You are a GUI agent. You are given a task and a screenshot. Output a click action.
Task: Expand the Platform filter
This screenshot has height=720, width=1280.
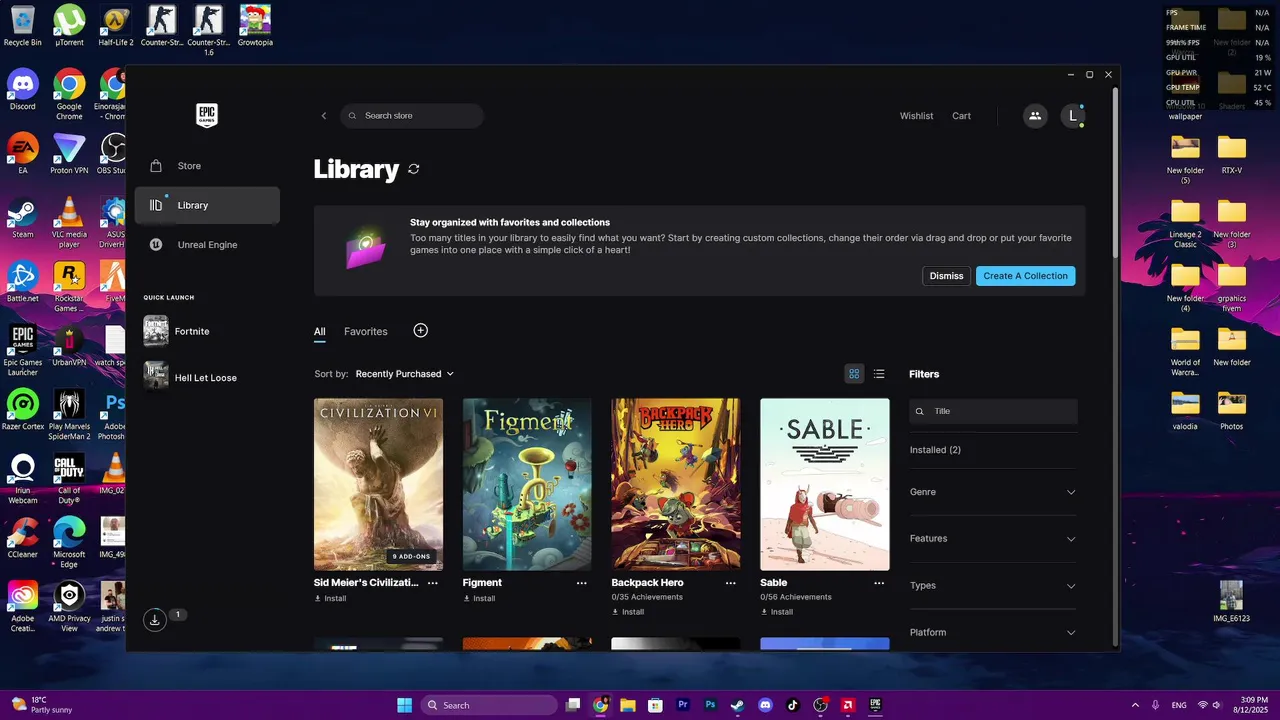[x=993, y=632]
